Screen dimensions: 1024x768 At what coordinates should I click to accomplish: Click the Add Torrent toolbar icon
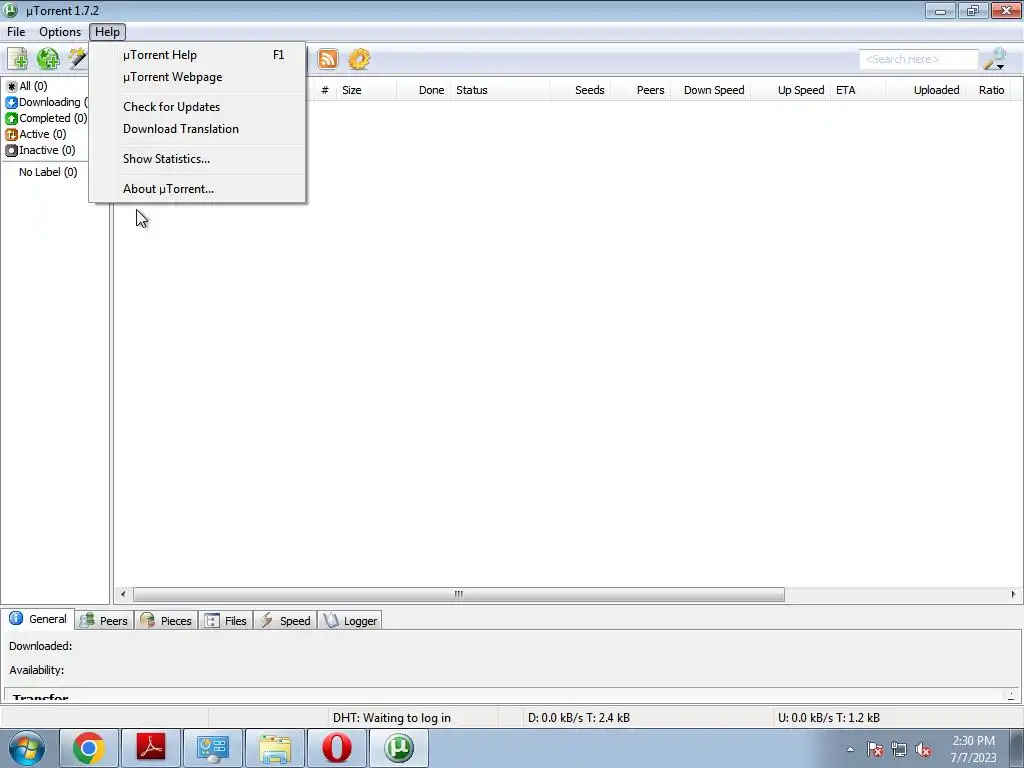pyautogui.click(x=18, y=59)
